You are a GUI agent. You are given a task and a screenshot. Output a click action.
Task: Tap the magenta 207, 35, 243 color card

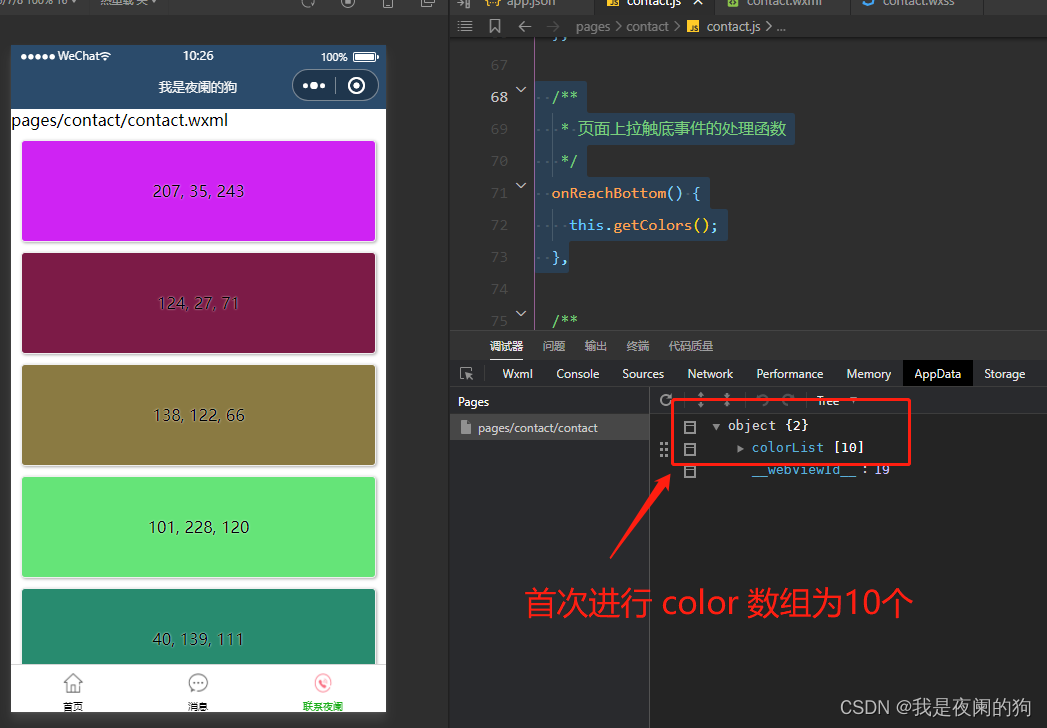click(x=198, y=191)
